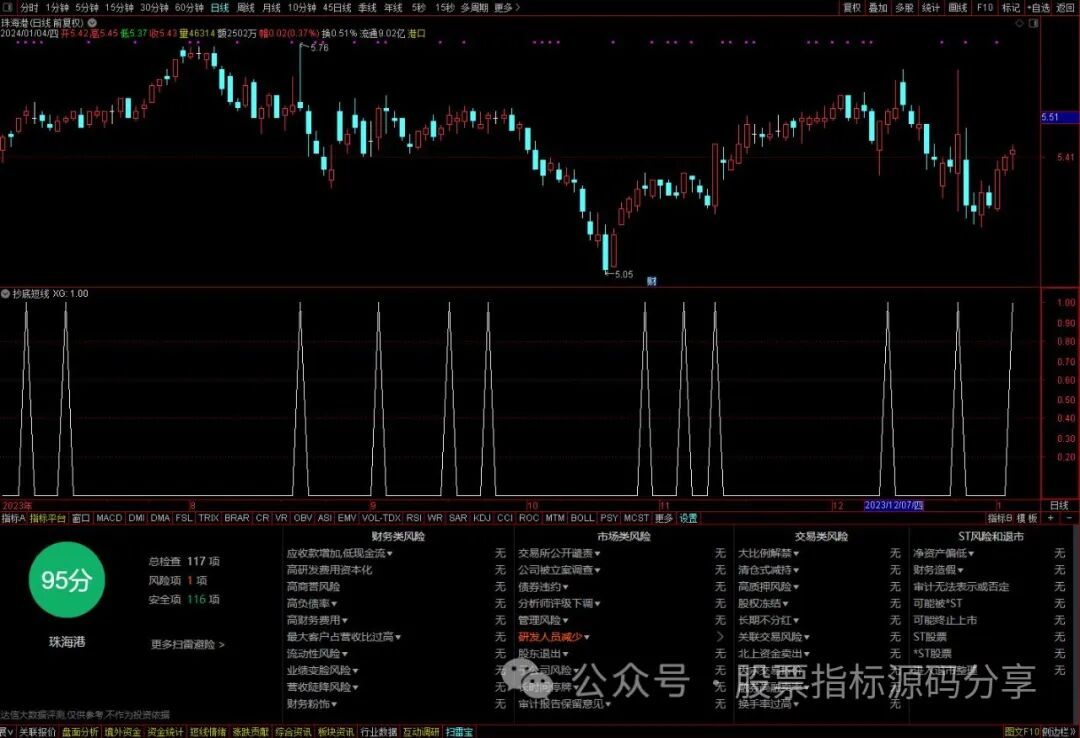Select the VOL-TDX indicator
The height and width of the screenshot is (738, 1080).
381,517
